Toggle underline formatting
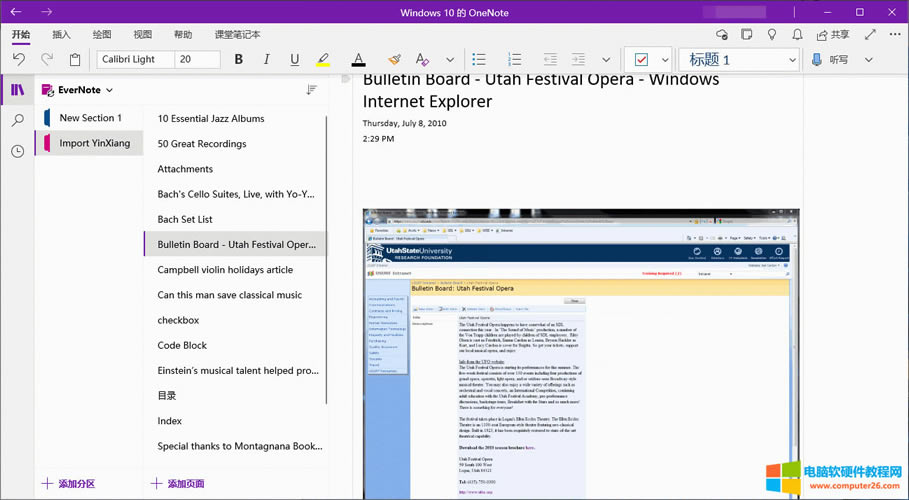 [294, 60]
